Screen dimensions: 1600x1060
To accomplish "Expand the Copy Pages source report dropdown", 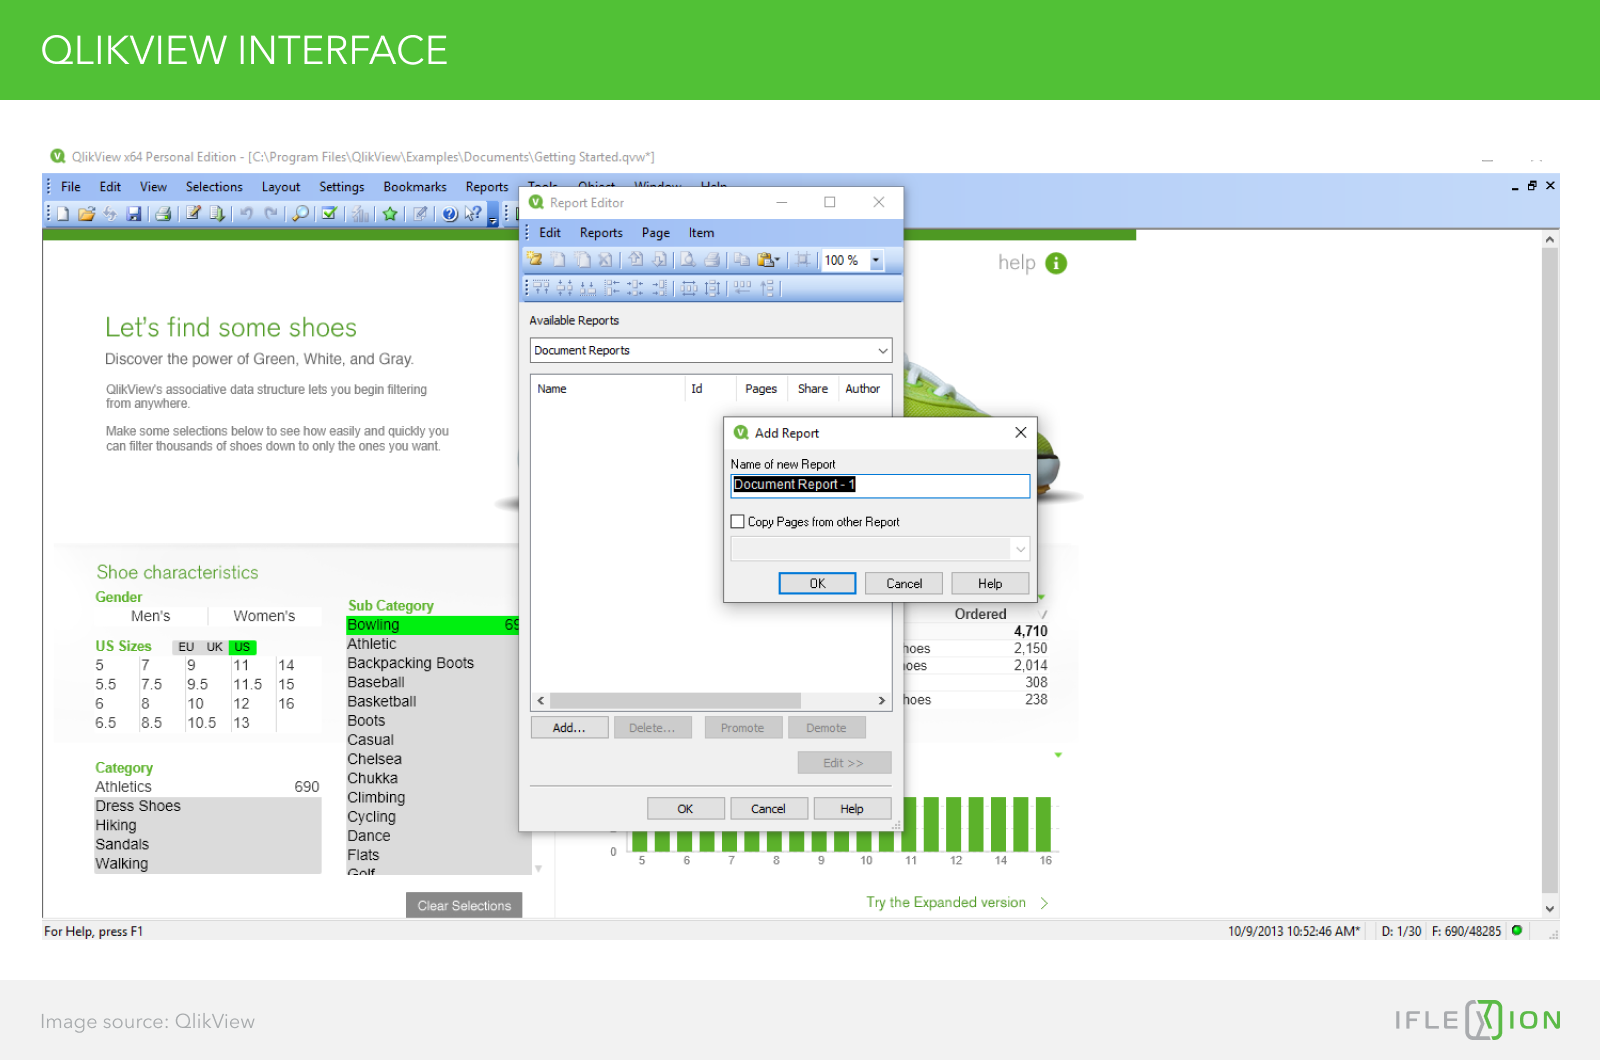I will (x=1020, y=549).
